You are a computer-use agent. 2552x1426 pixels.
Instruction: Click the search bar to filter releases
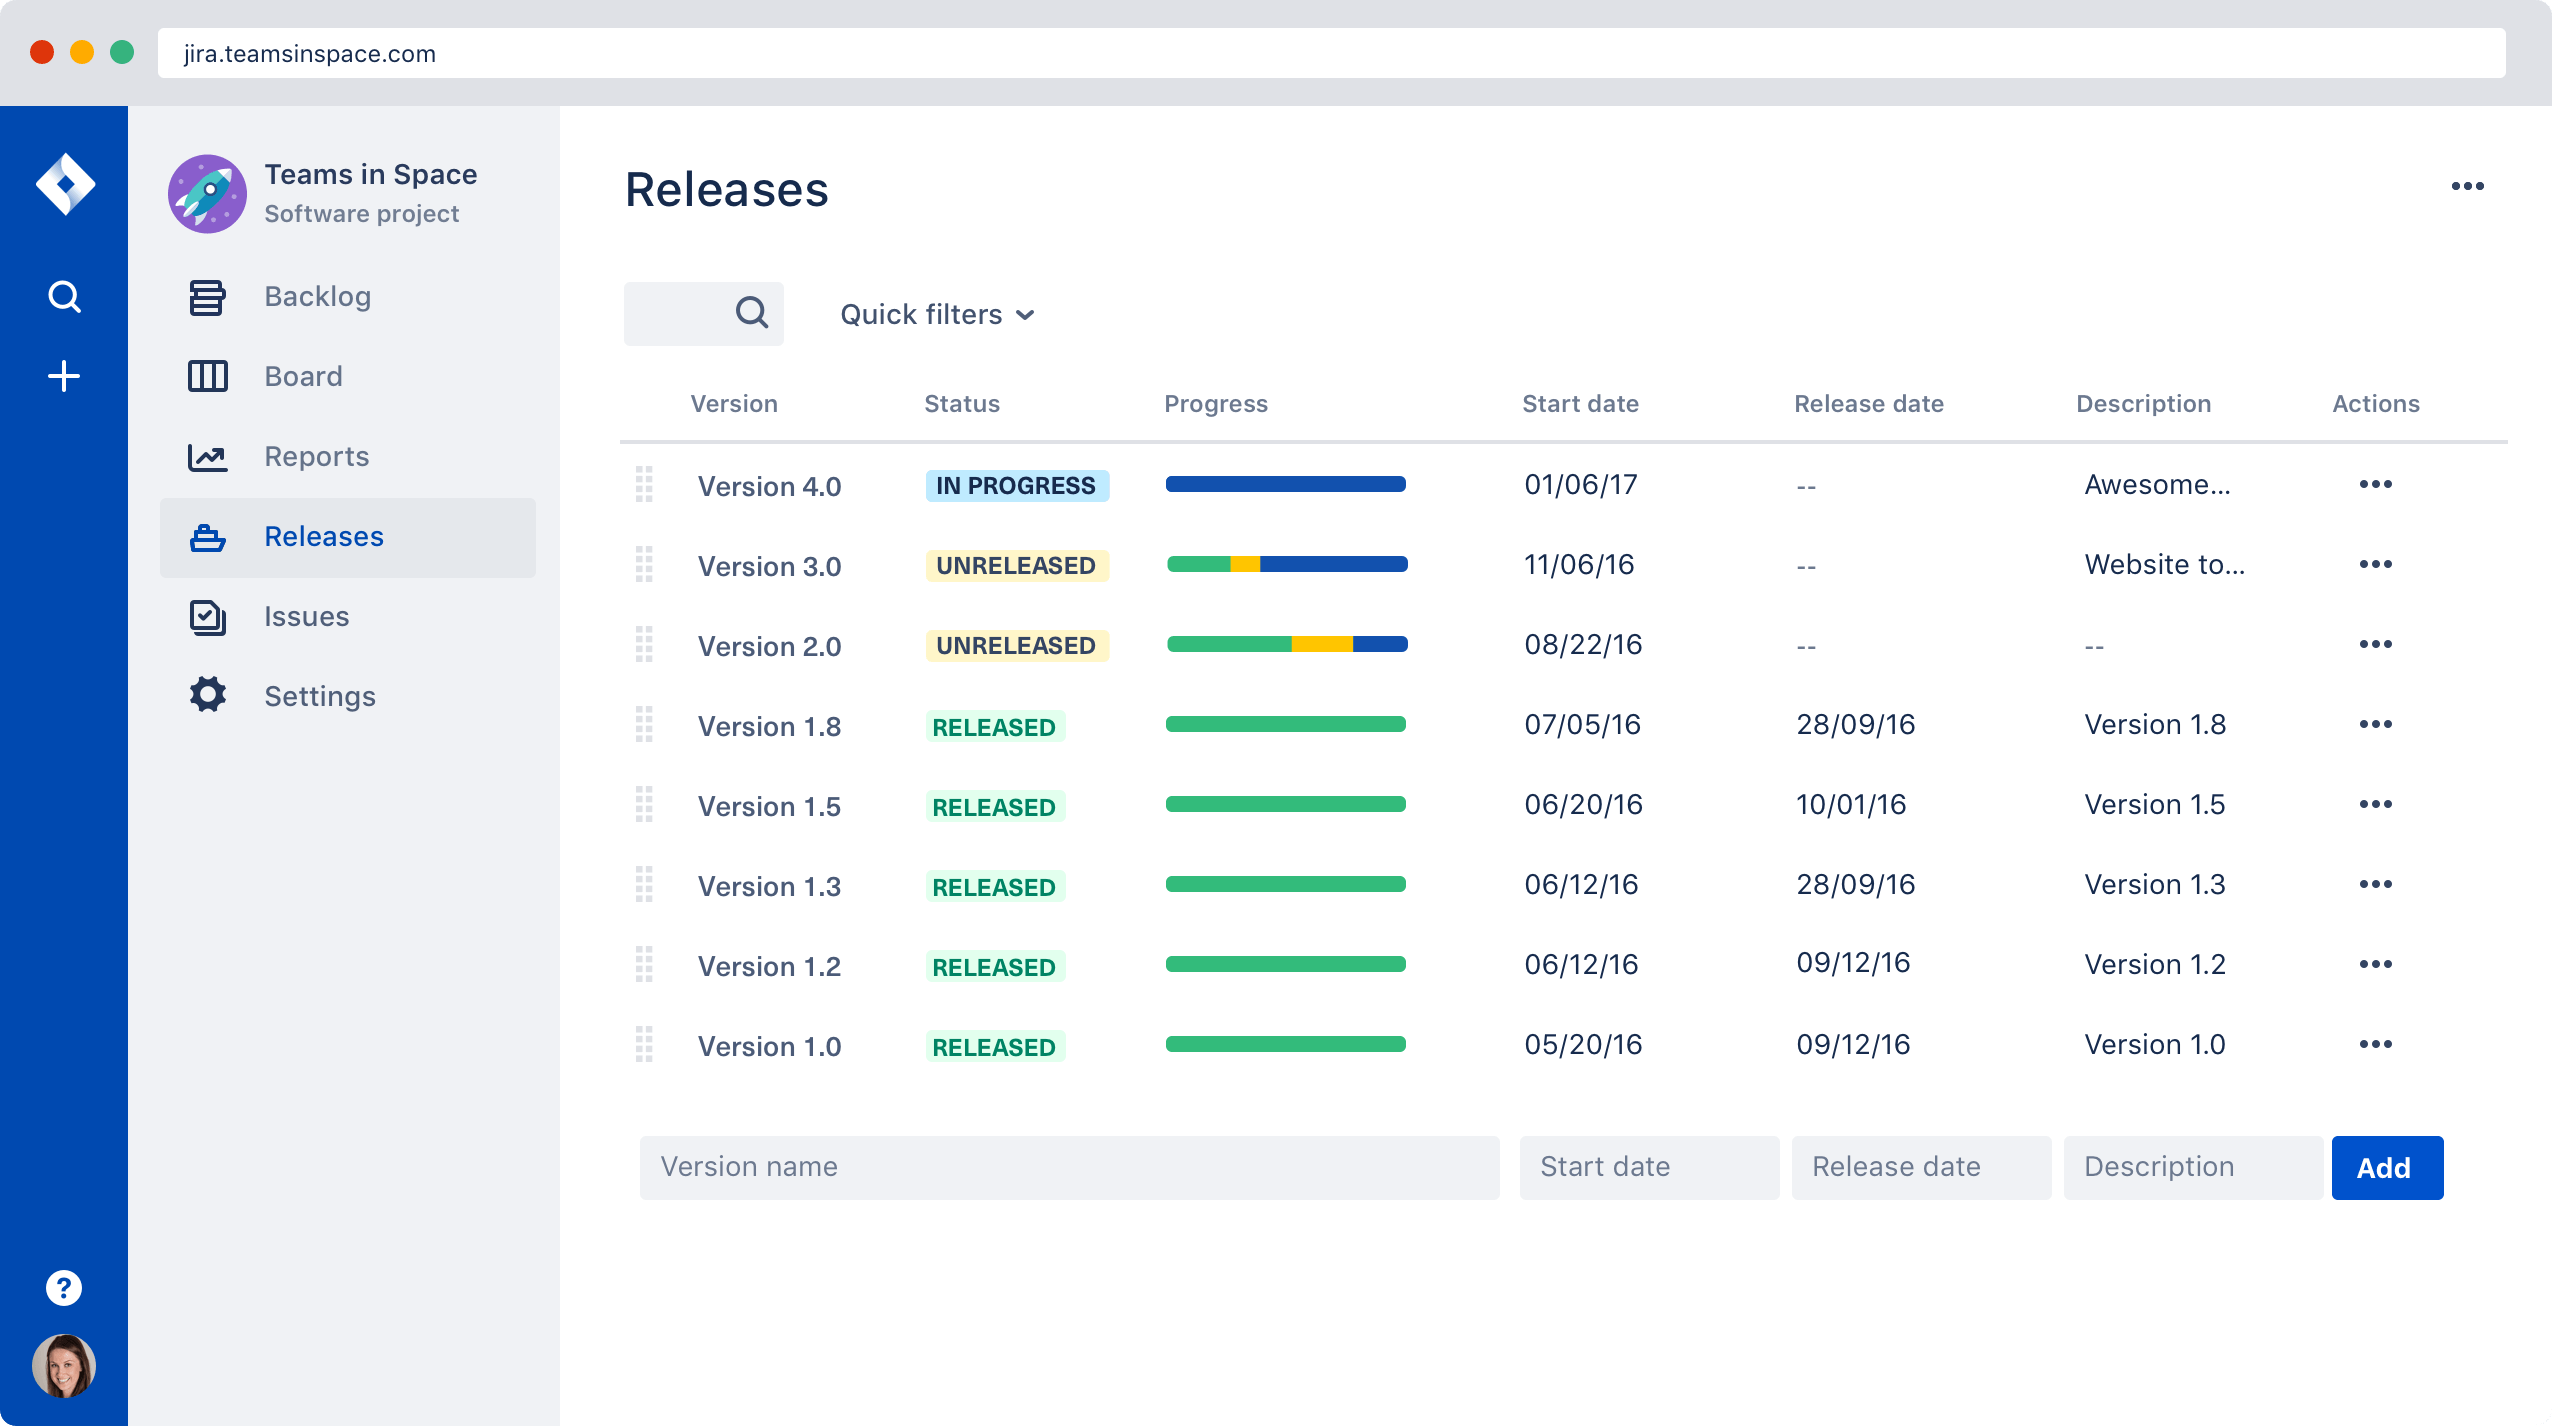(x=710, y=314)
